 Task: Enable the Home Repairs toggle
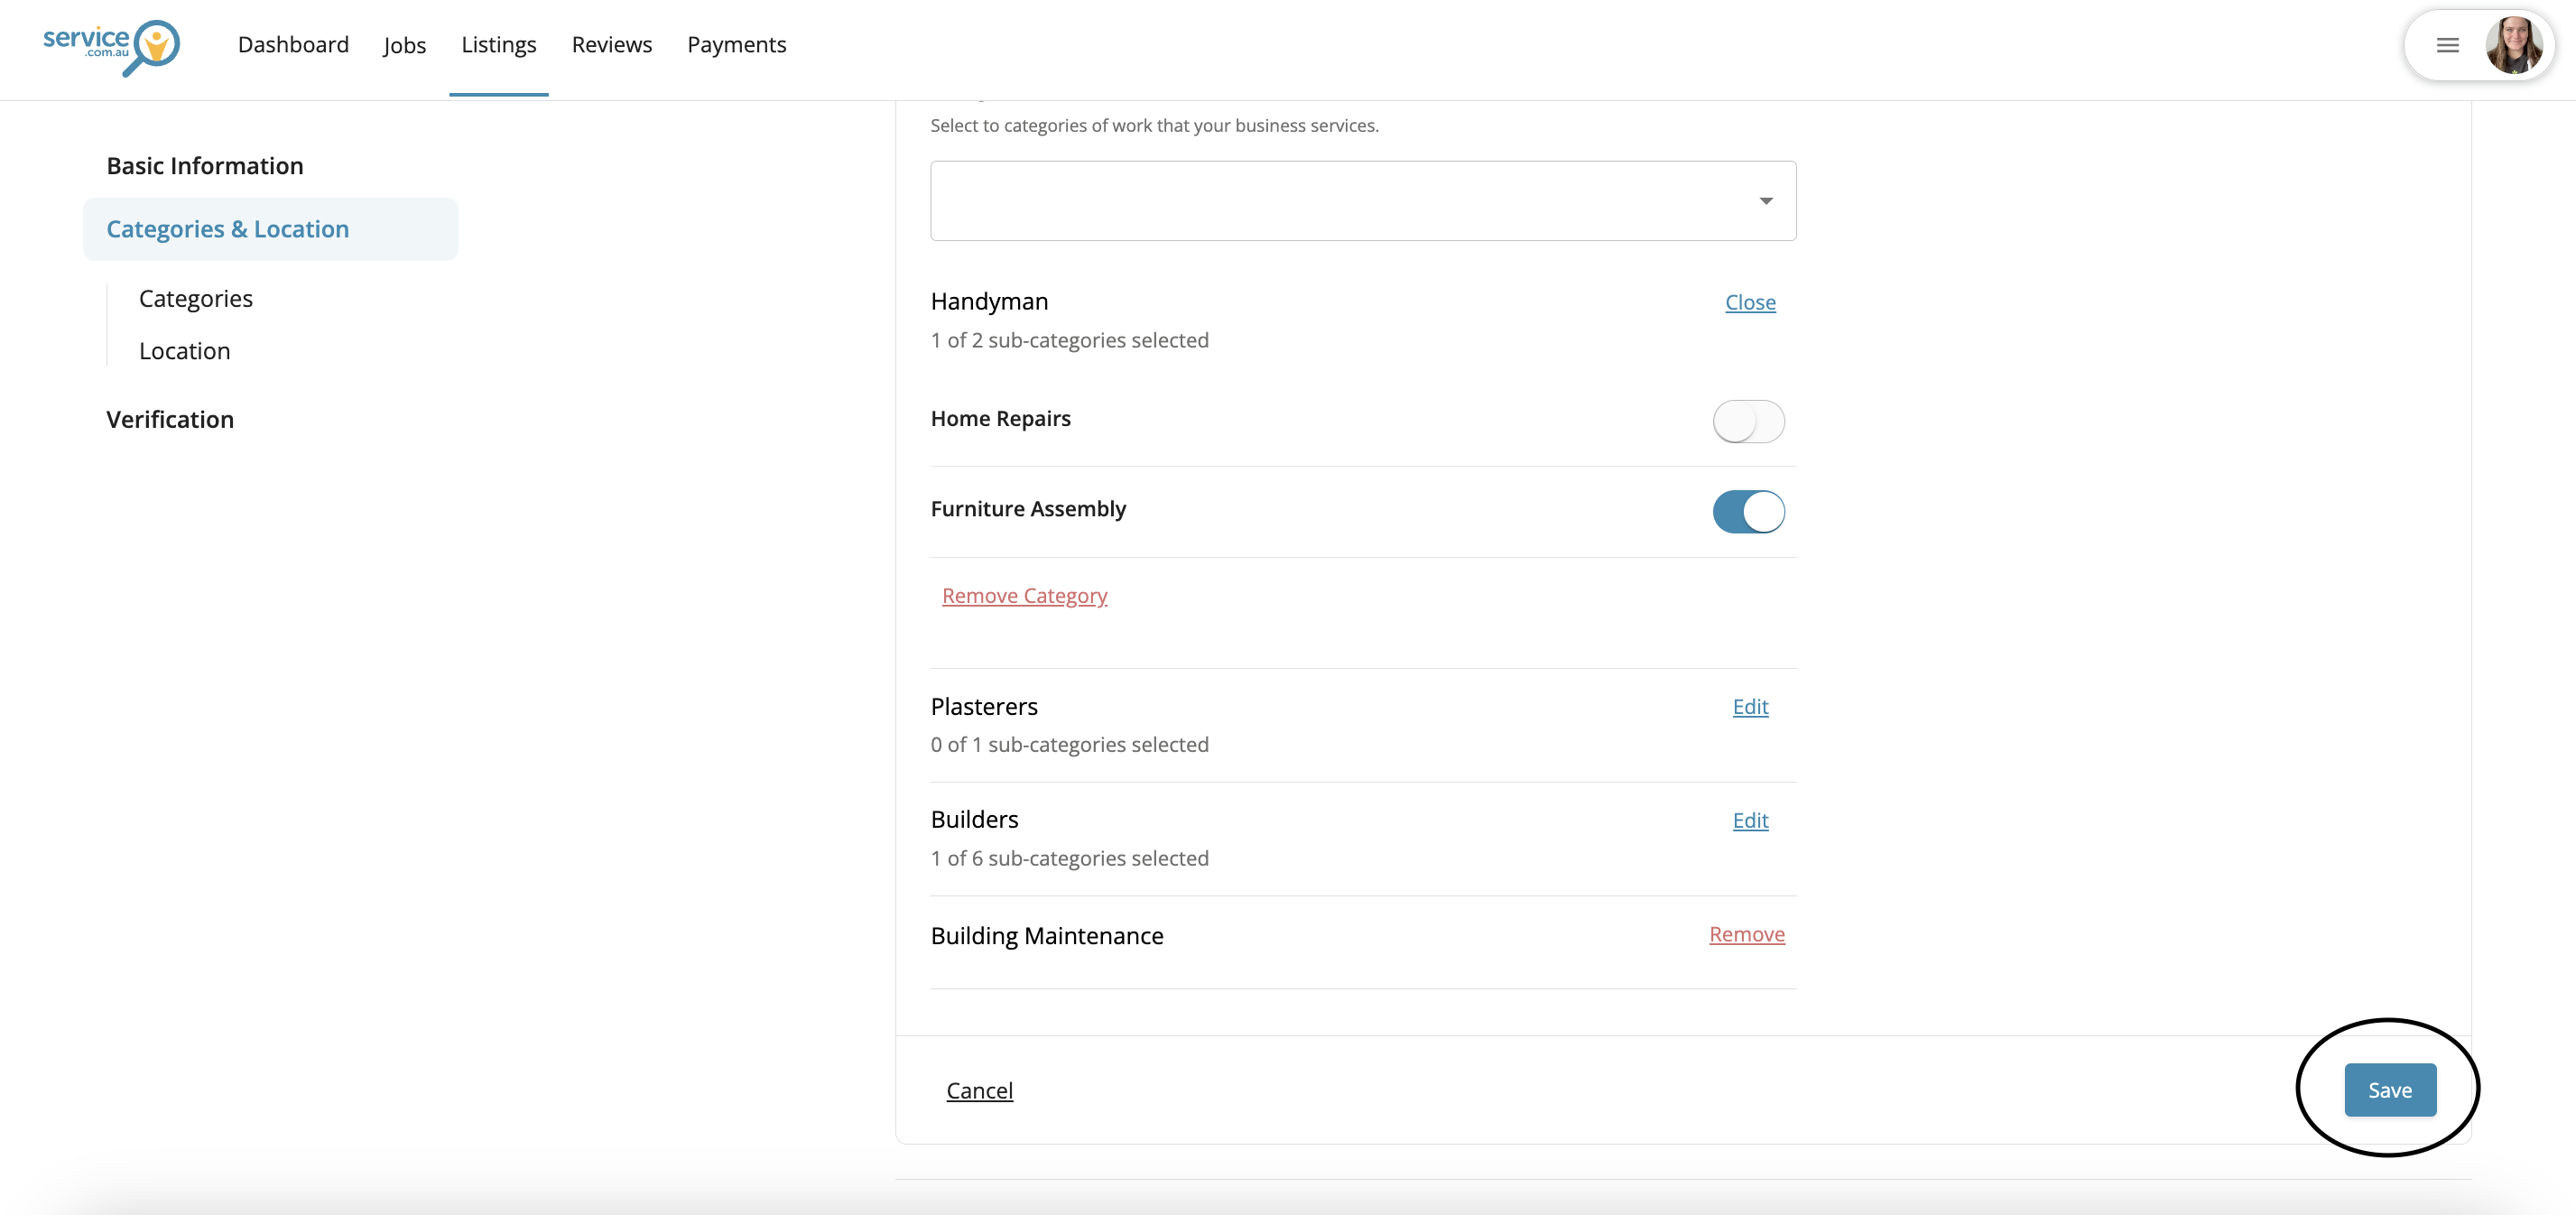[1747, 421]
